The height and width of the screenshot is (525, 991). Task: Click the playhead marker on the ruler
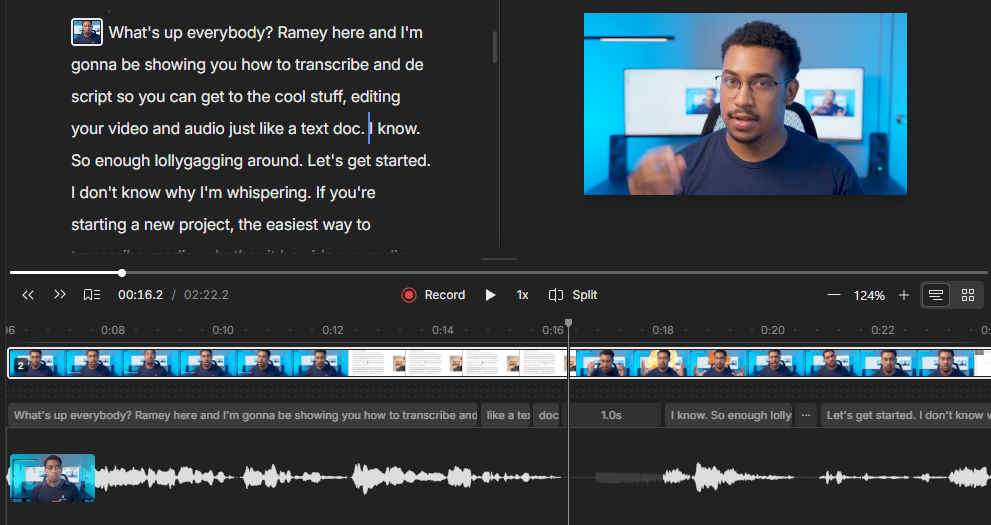point(568,324)
